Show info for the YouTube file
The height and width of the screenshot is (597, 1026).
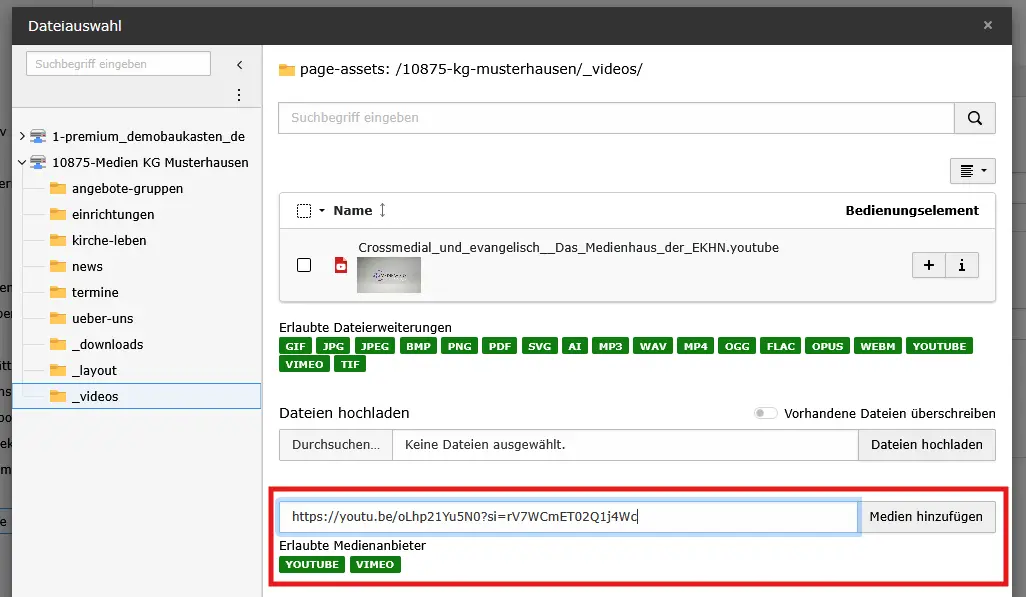click(962, 265)
